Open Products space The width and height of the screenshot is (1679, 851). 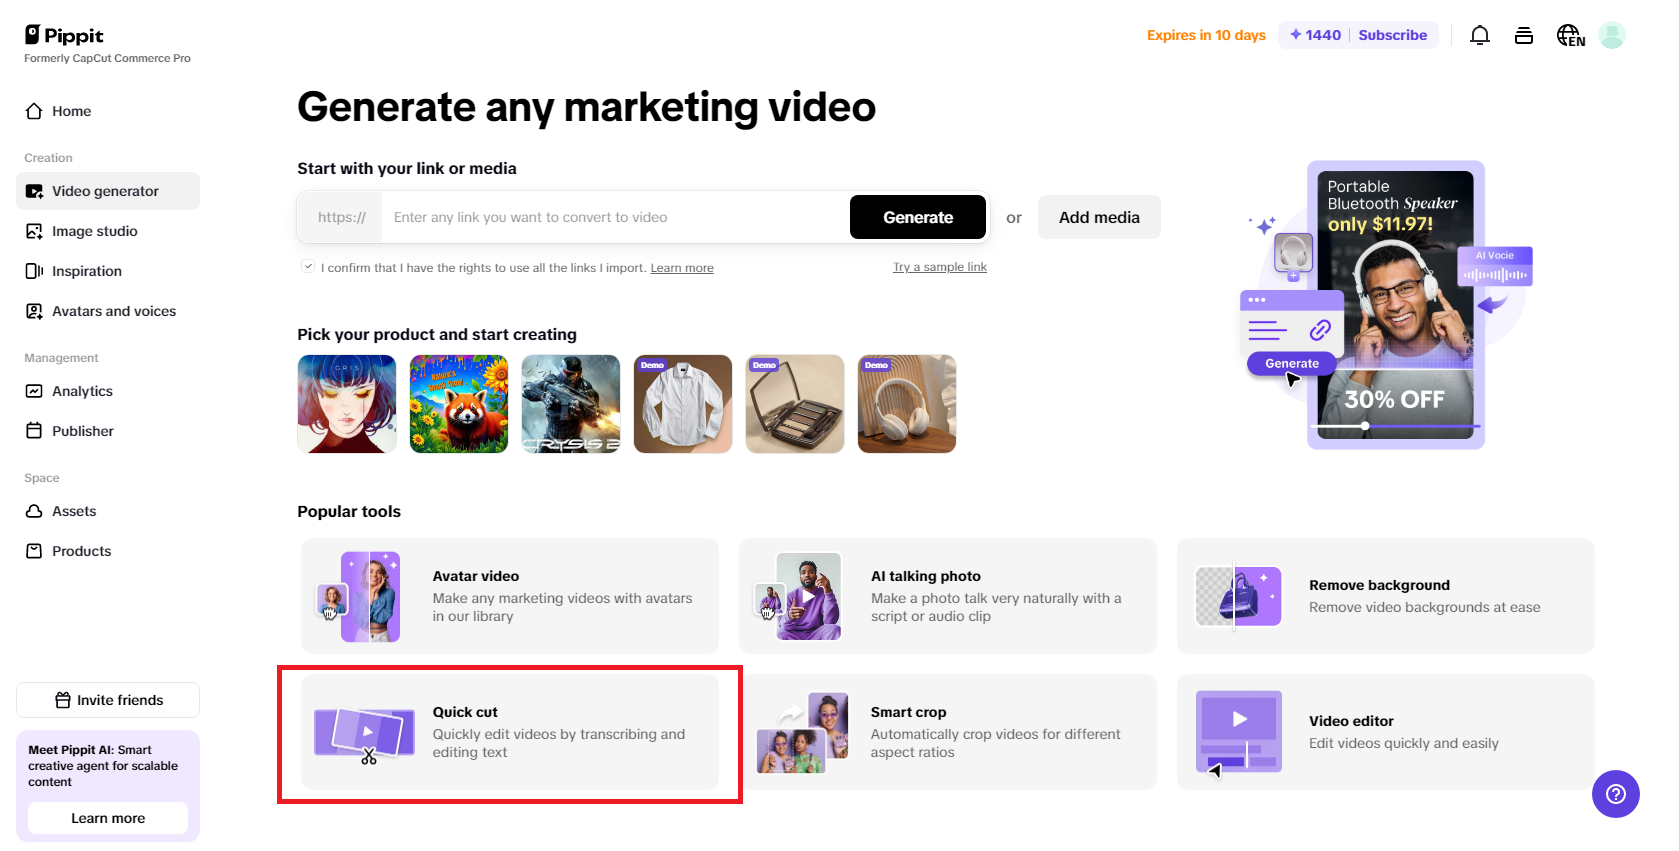coord(108,551)
